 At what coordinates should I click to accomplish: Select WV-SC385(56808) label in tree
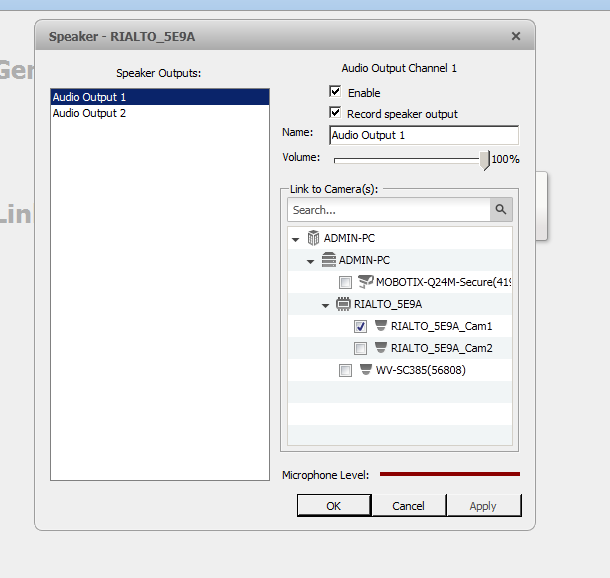pos(421,370)
